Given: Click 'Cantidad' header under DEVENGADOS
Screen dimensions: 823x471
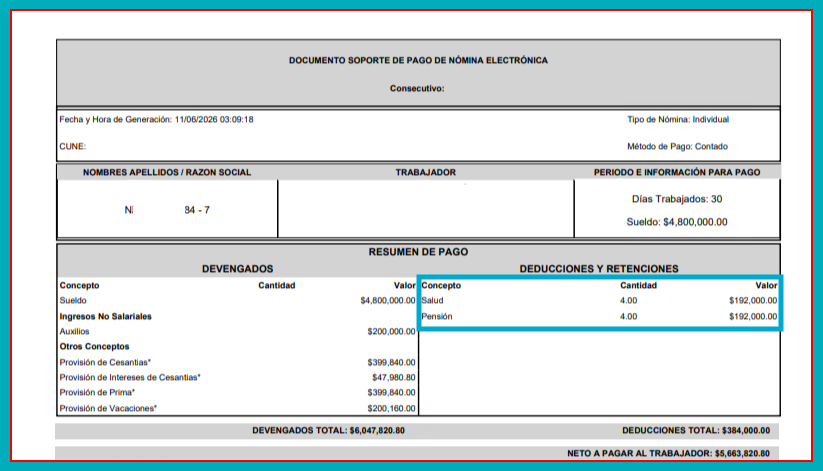Looking at the screenshot, I should point(277,285).
